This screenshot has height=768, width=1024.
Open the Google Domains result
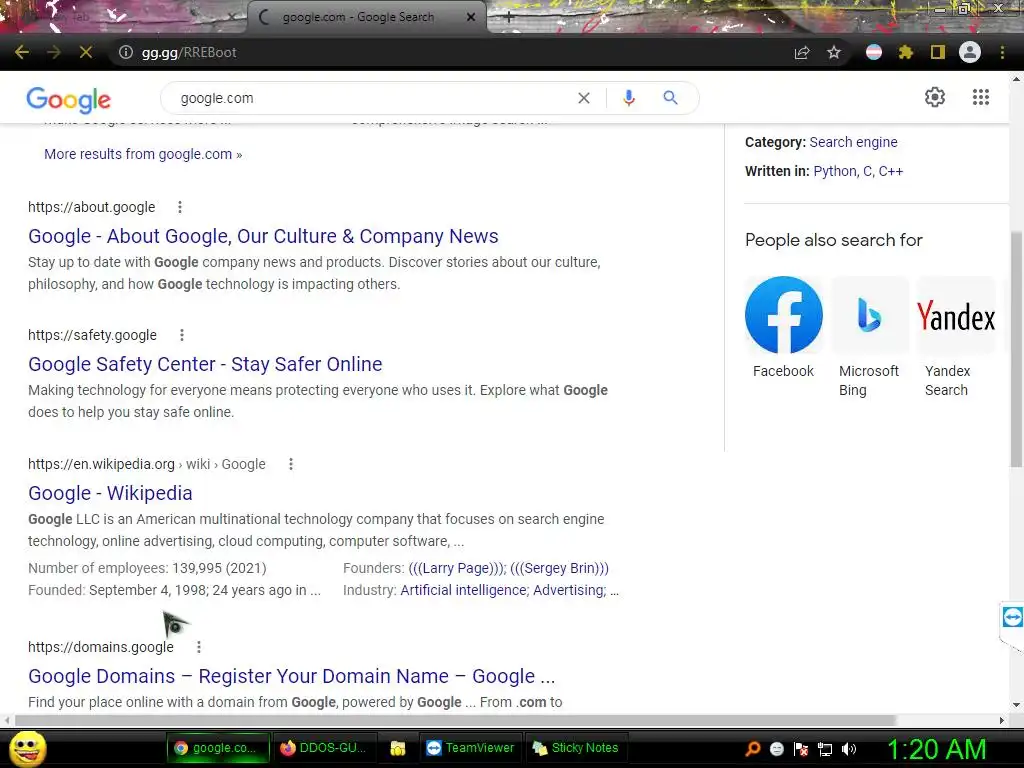click(291, 676)
